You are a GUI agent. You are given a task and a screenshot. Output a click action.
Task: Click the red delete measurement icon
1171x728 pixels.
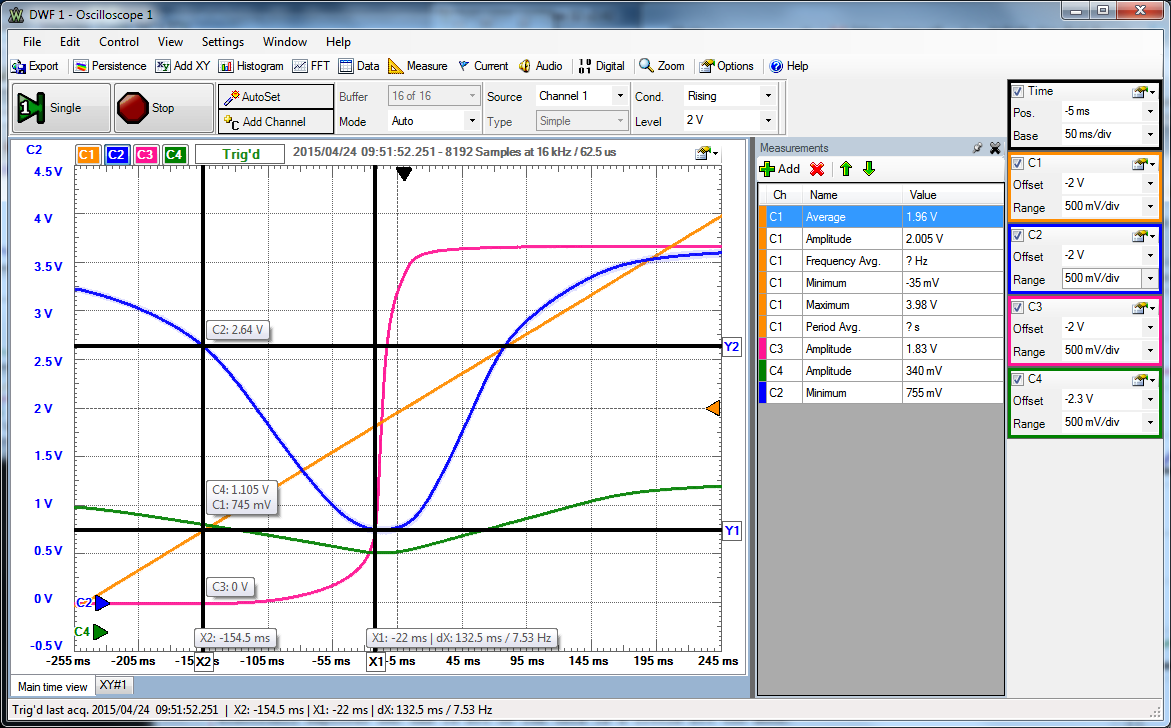click(x=817, y=169)
